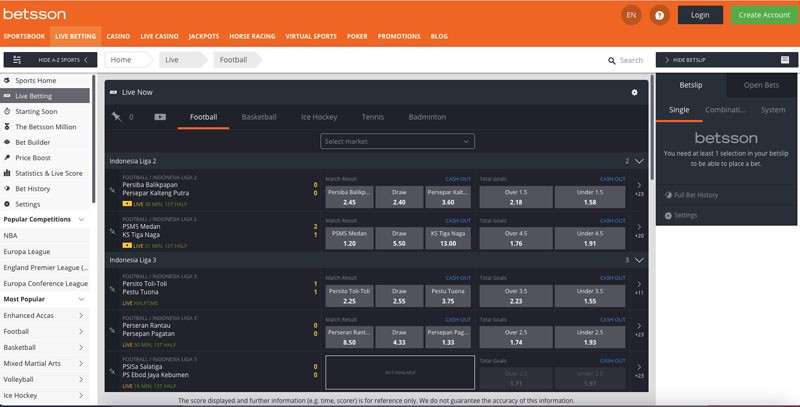Open betslip Settings gear link

[x=681, y=215]
